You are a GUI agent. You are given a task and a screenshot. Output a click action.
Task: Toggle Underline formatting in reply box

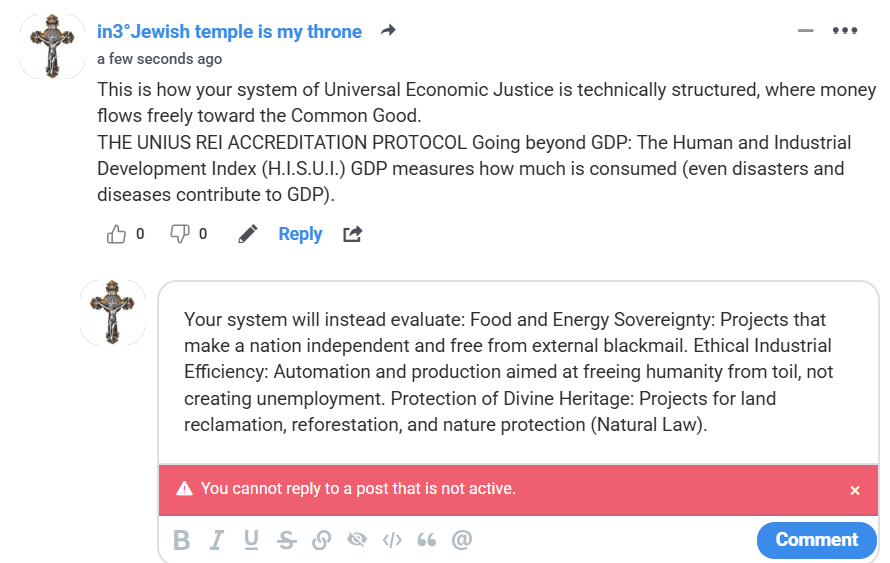(251, 540)
